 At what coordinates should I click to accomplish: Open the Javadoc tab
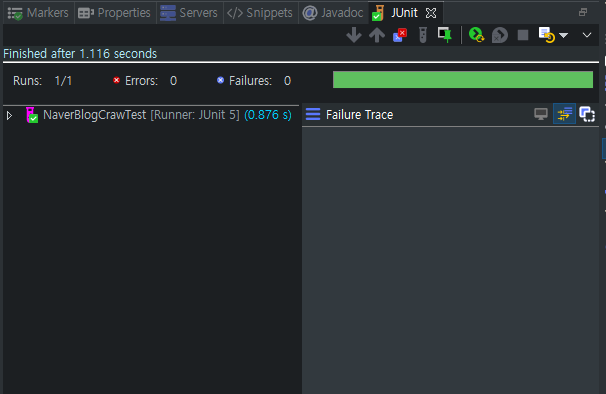[333, 13]
